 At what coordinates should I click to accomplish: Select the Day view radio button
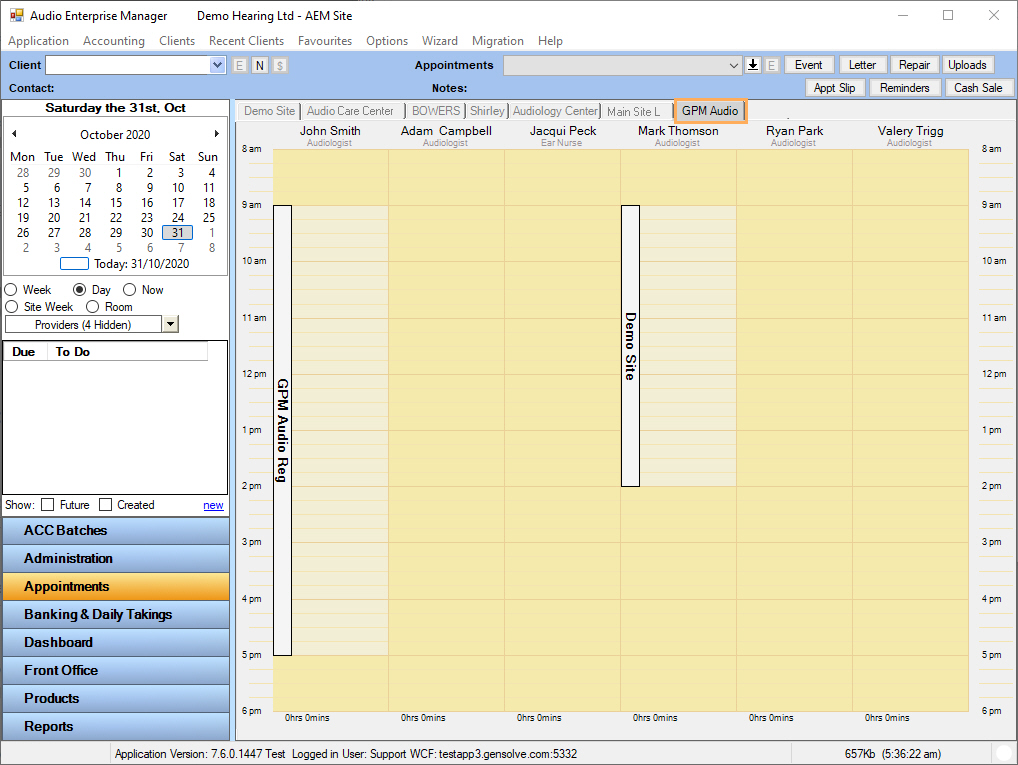(x=79, y=290)
